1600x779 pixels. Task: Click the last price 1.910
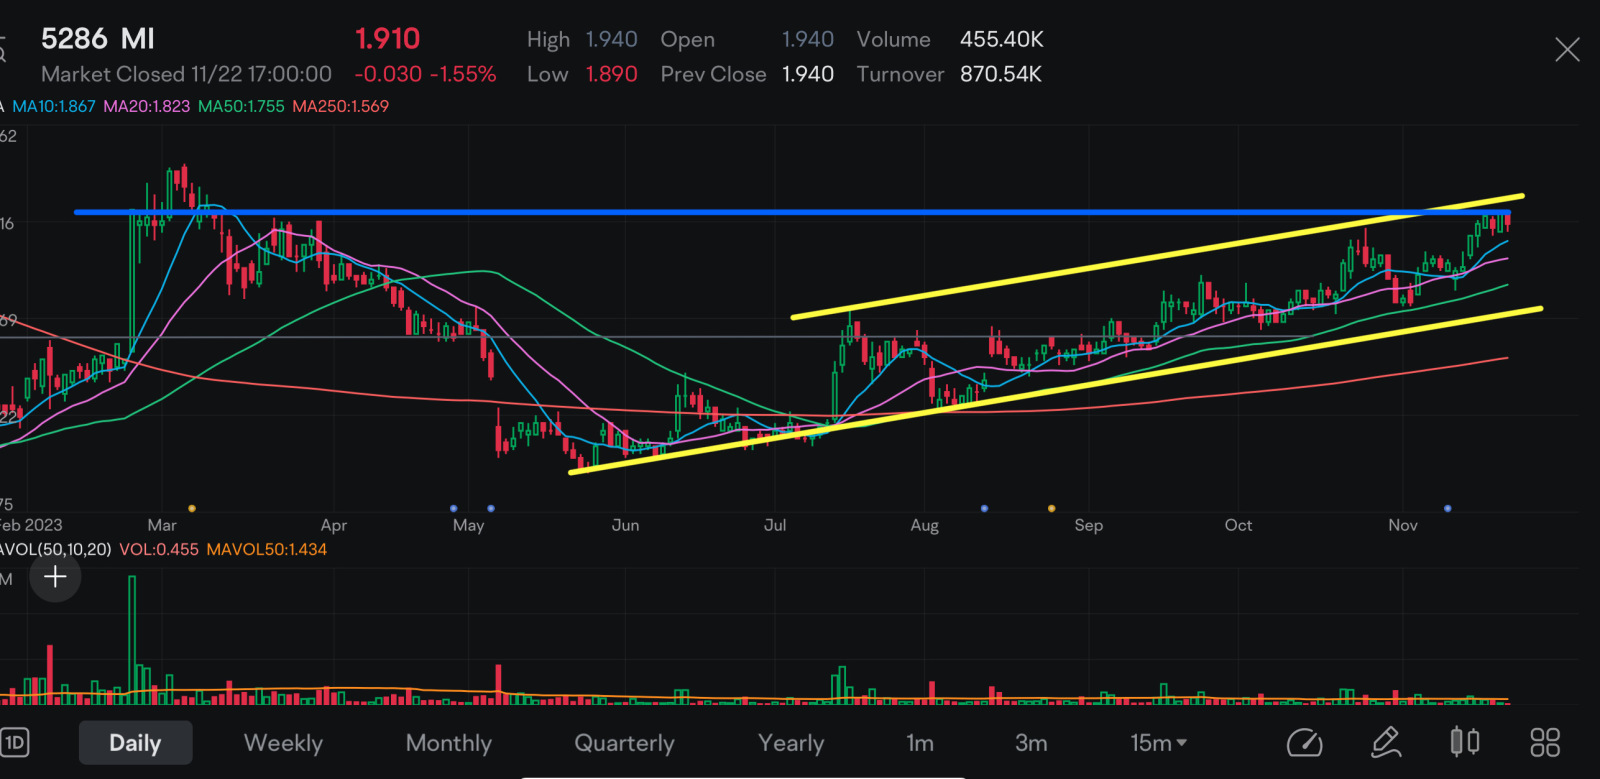tap(388, 39)
